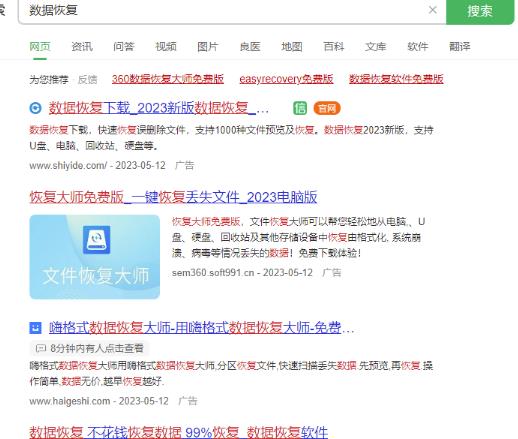The width and height of the screenshot is (518, 439).
Task: Open suggestion 数据恢复软件免费版
Action: tap(396, 79)
